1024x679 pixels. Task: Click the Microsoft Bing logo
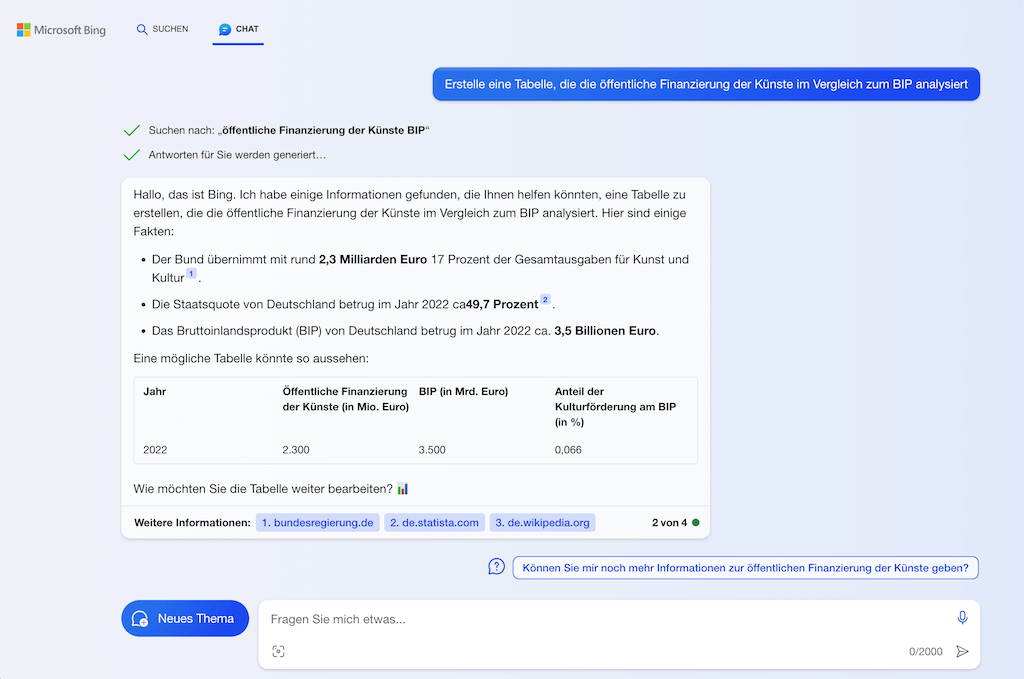[x=61, y=30]
